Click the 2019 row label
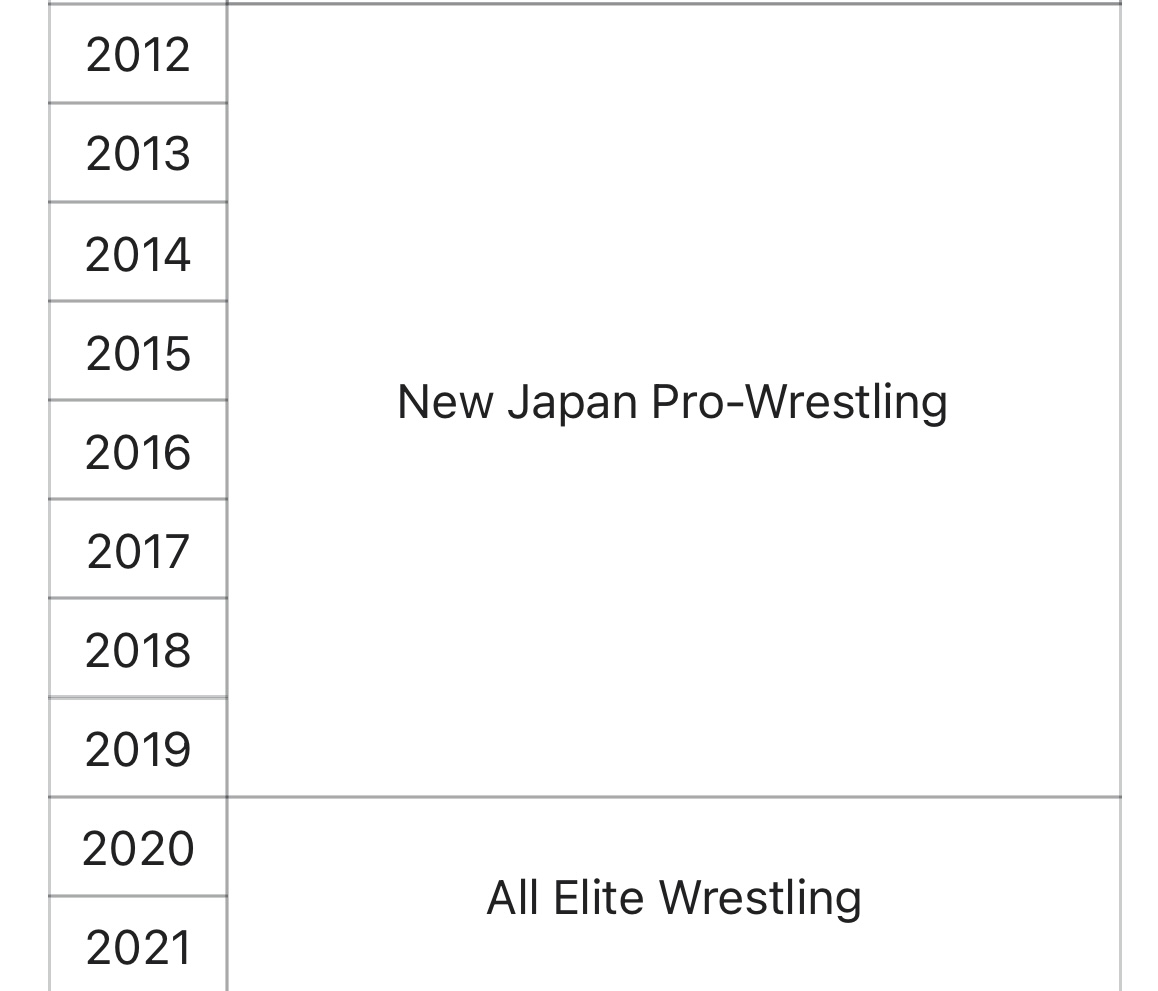 [138, 749]
